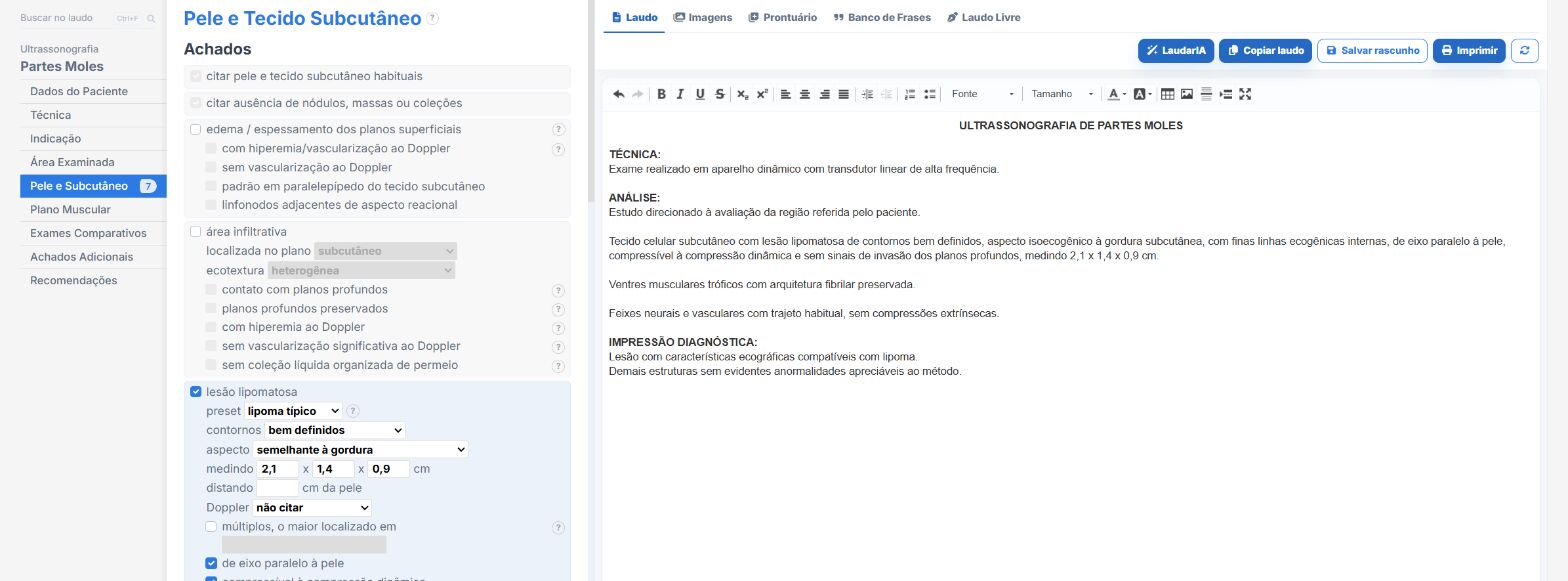
Task: Toggle citar ausência de nódulos, massas ou coleções
Action: click(196, 103)
